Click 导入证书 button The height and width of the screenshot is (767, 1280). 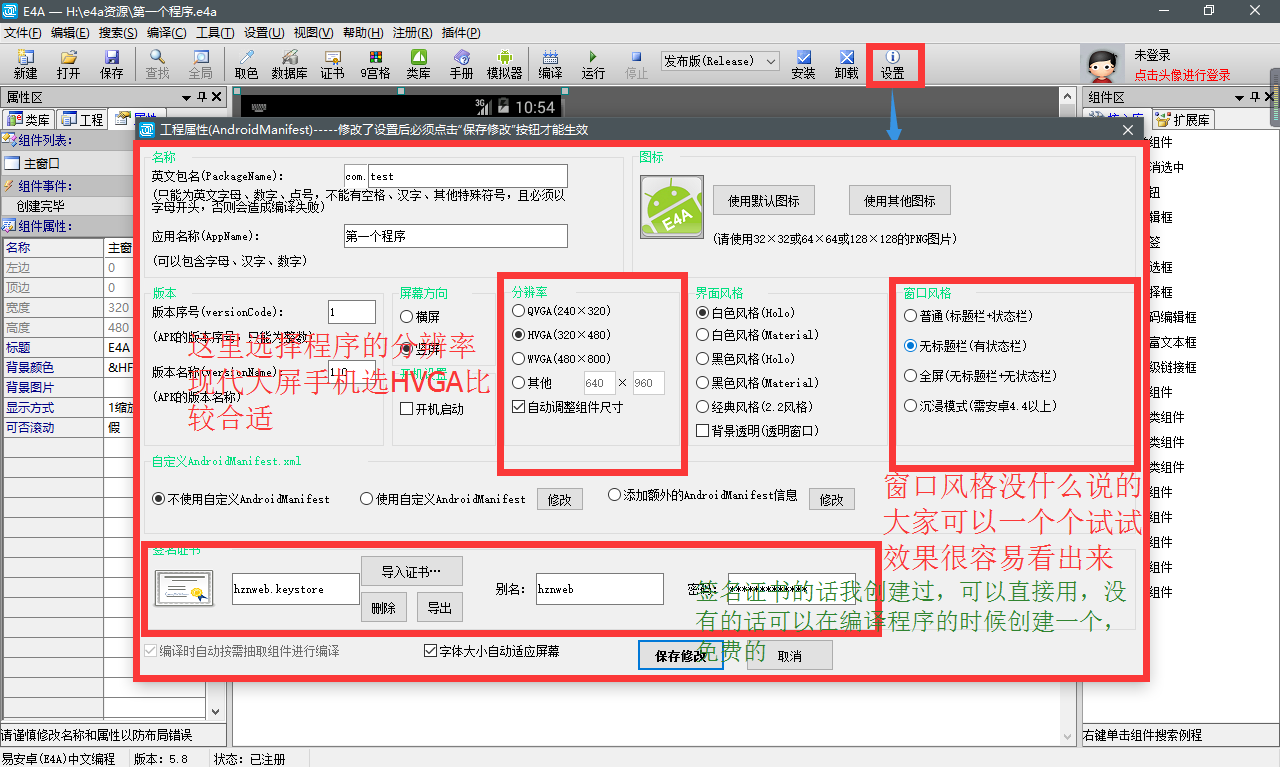(412, 572)
